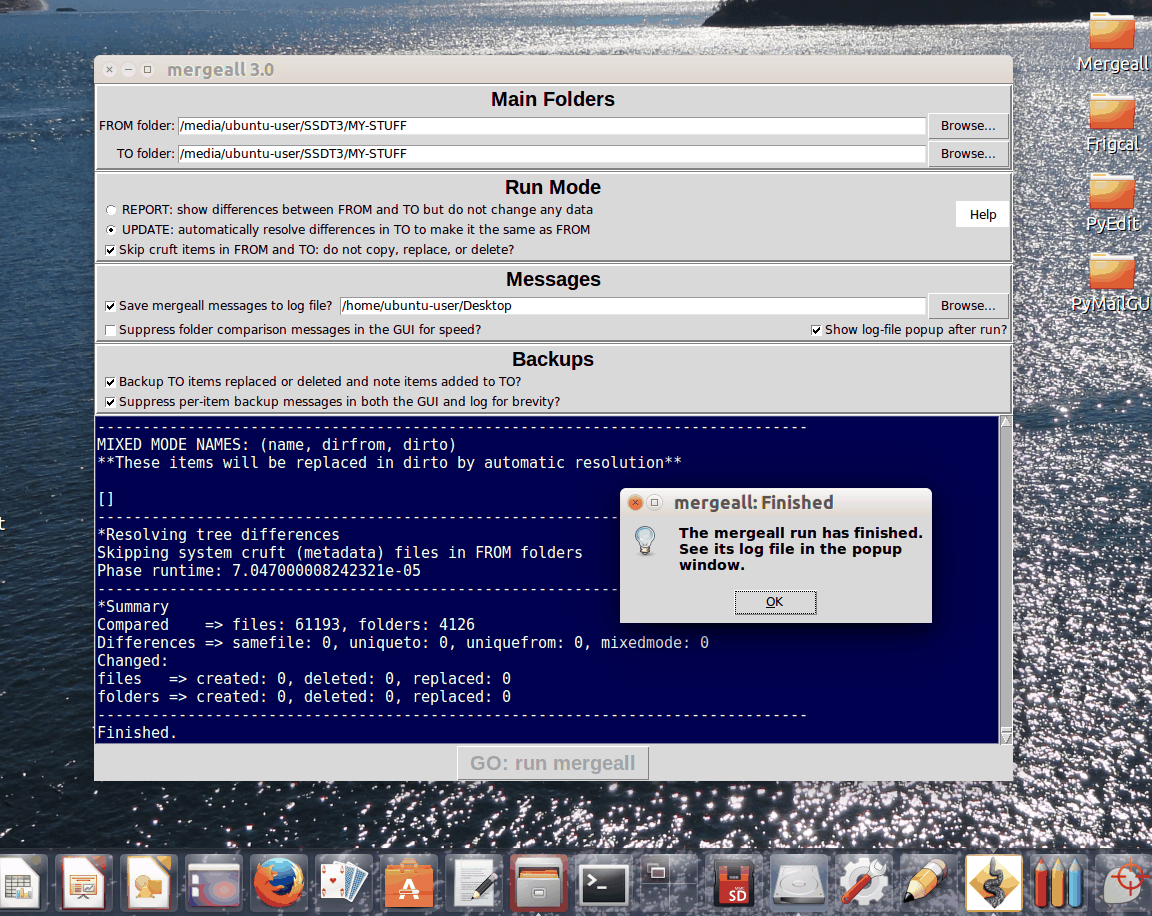Open the Mergeall desktop folder

pos(1112,43)
